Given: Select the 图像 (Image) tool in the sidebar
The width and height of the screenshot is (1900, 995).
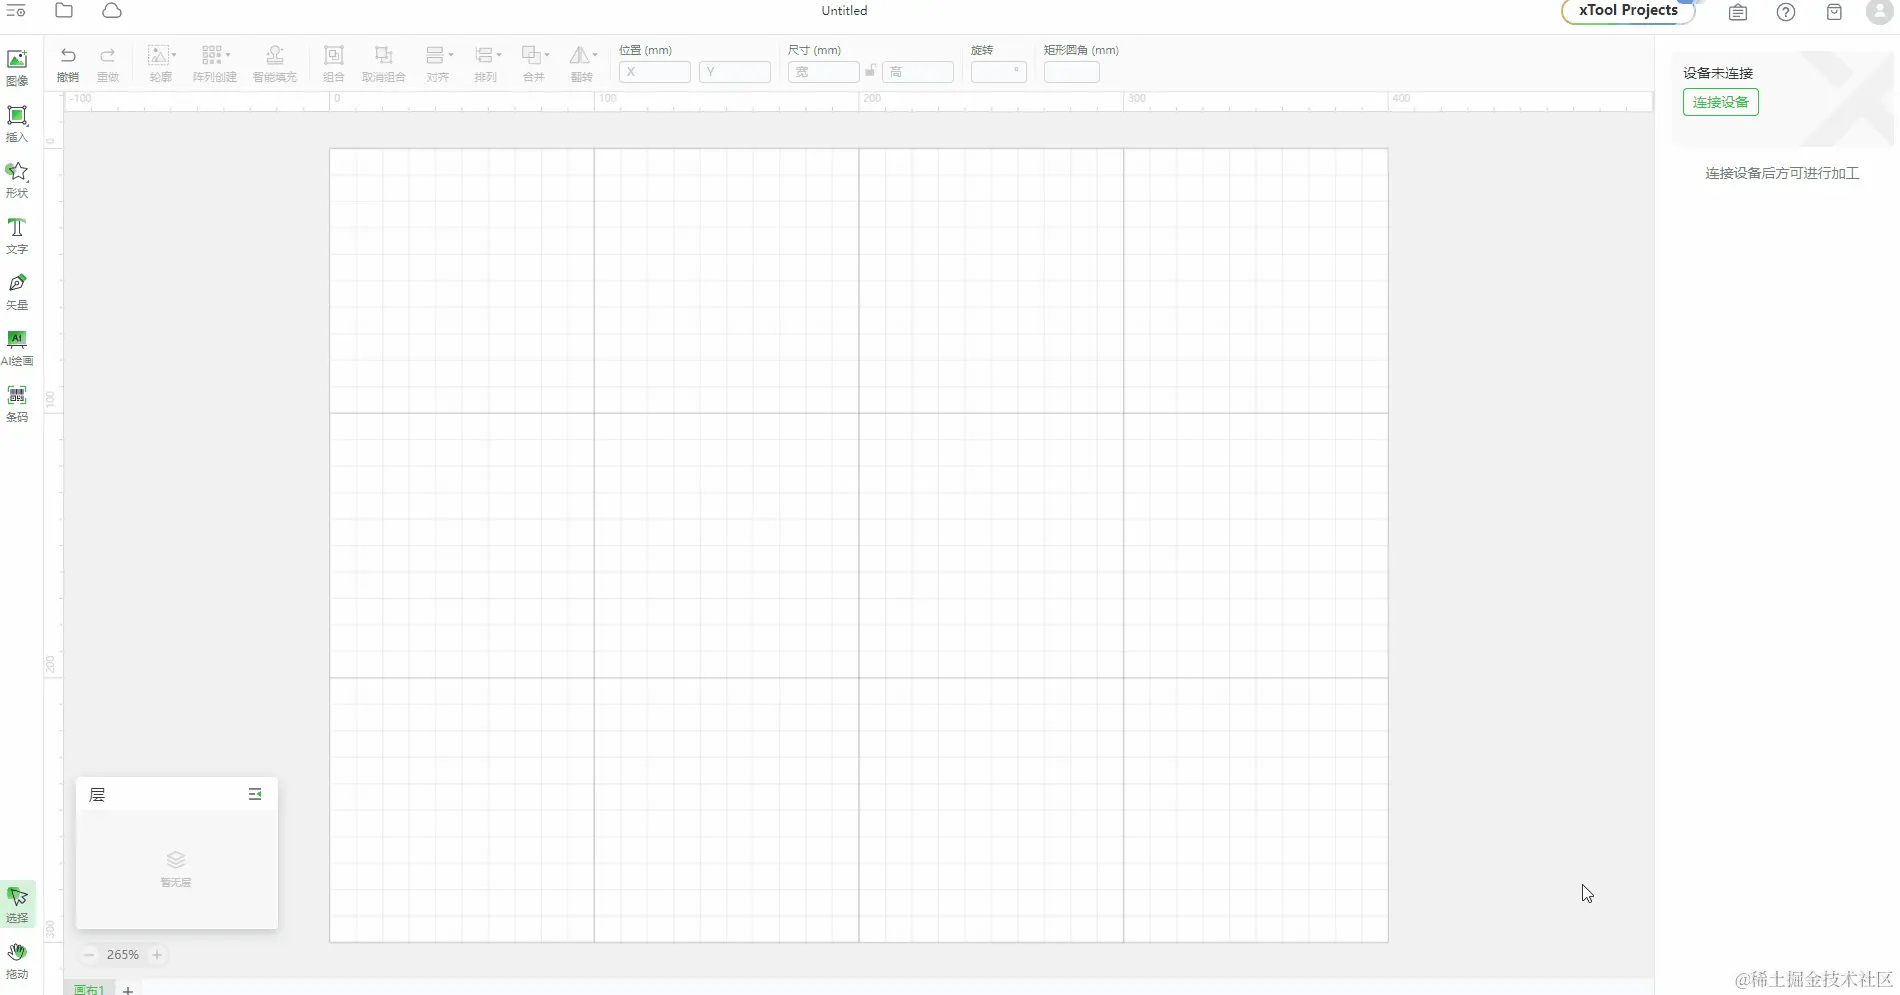Looking at the screenshot, I should coord(17,67).
